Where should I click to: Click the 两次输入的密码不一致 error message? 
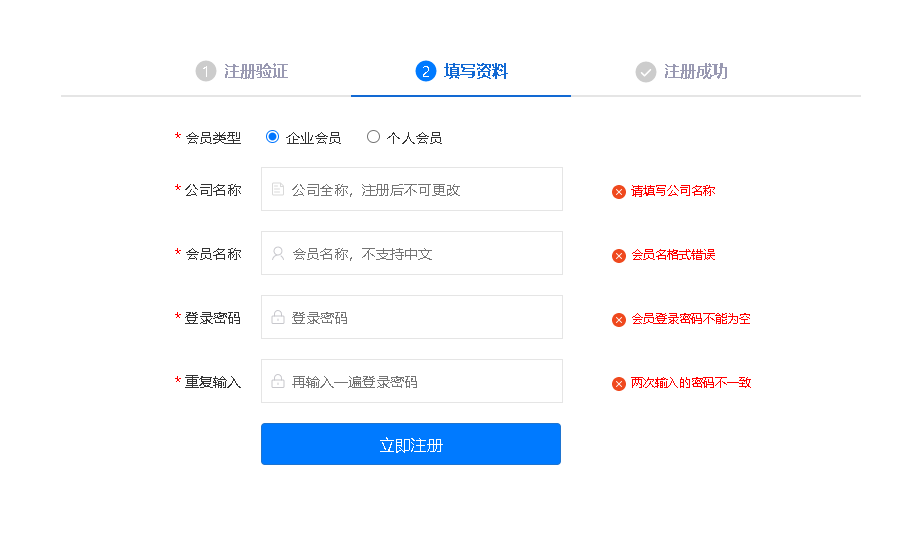[x=691, y=382]
